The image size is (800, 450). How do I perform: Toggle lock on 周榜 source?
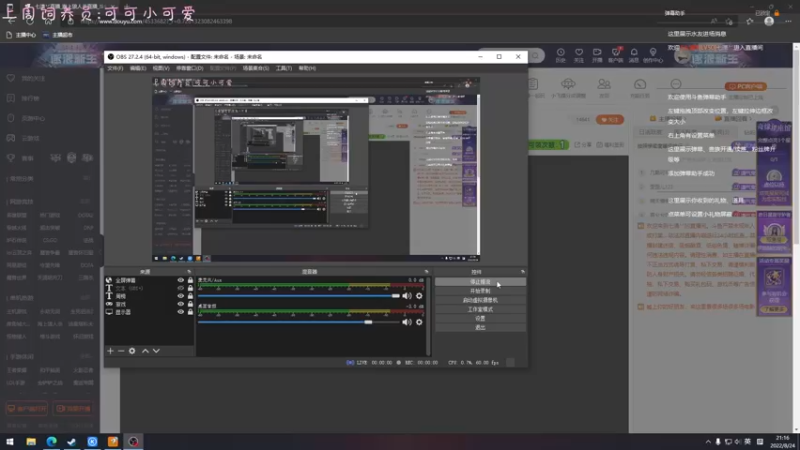tap(190, 296)
